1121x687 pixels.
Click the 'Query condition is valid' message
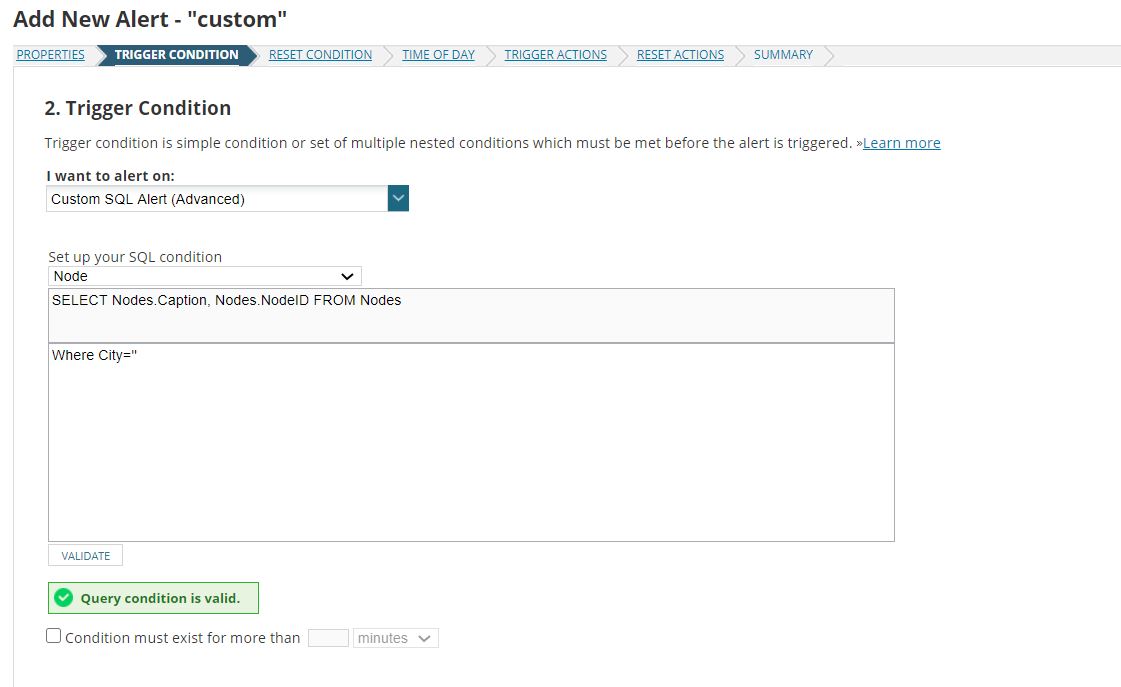click(160, 598)
